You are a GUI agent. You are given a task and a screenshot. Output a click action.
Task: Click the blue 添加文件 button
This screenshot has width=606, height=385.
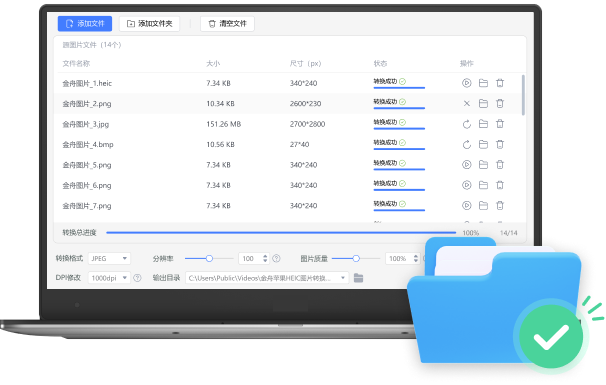[x=85, y=24]
